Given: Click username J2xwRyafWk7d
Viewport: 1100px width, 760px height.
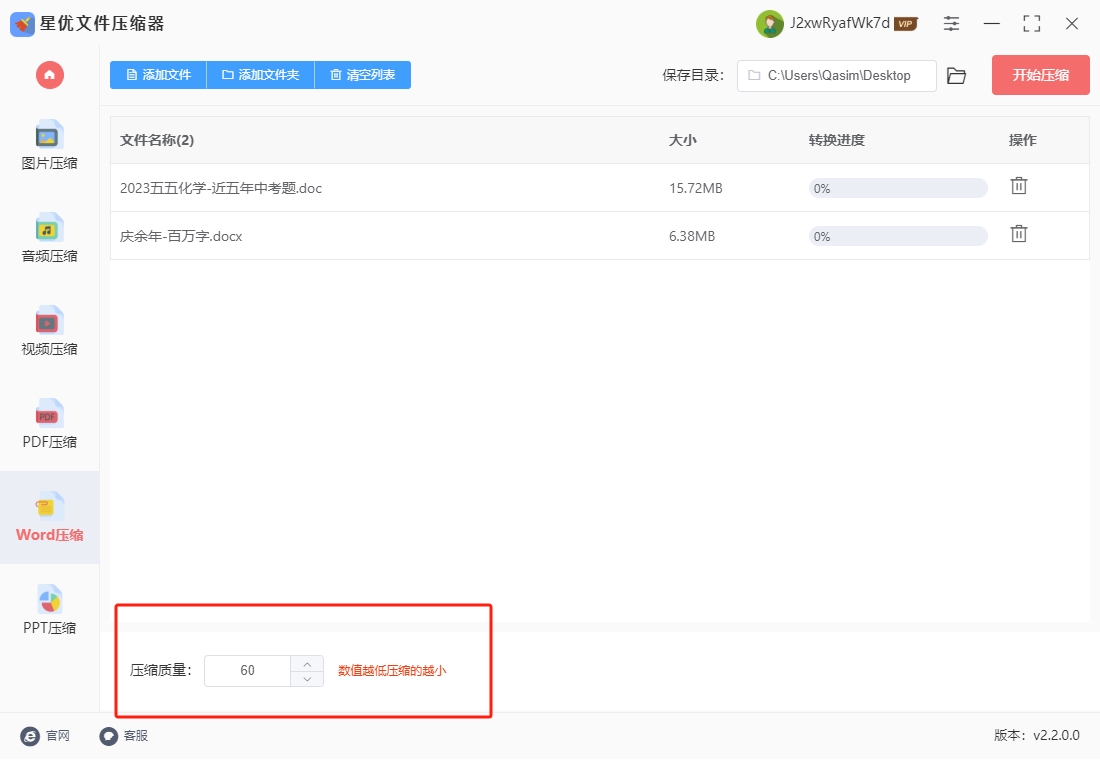Looking at the screenshot, I should click(840, 23).
